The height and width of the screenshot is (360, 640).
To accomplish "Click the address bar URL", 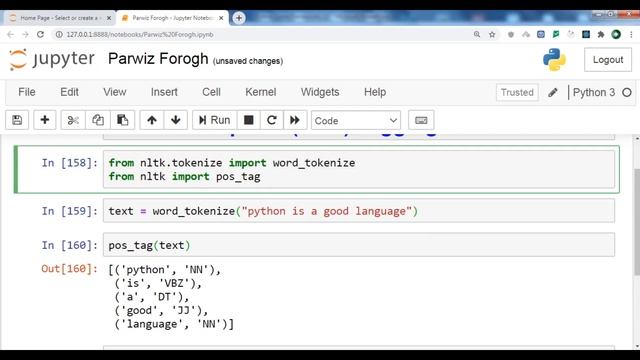I will (x=140, y=35).
